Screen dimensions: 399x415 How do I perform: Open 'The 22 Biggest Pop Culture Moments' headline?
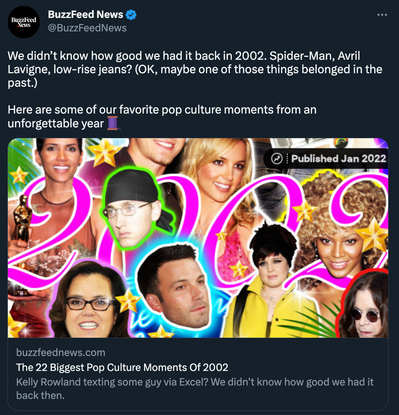point(122,367)
